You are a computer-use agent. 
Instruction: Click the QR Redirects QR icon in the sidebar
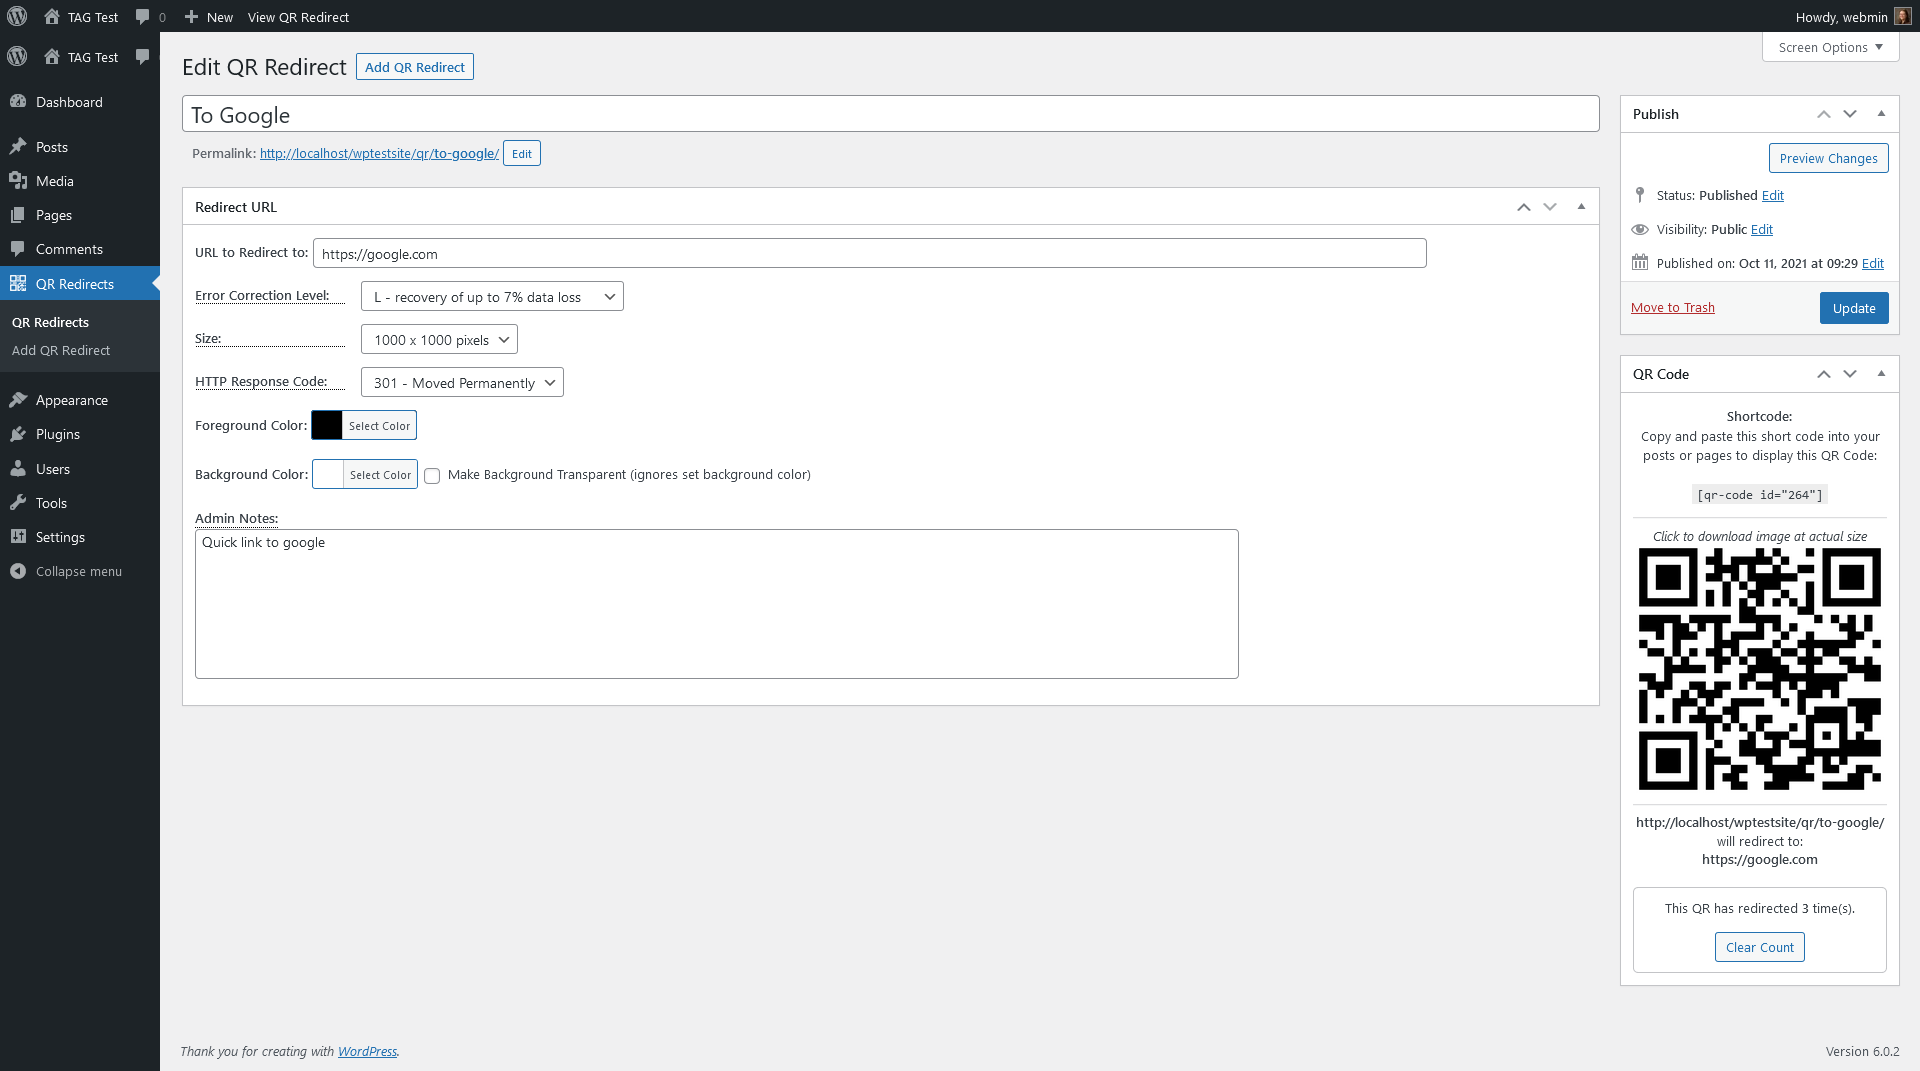click(18, 284)
